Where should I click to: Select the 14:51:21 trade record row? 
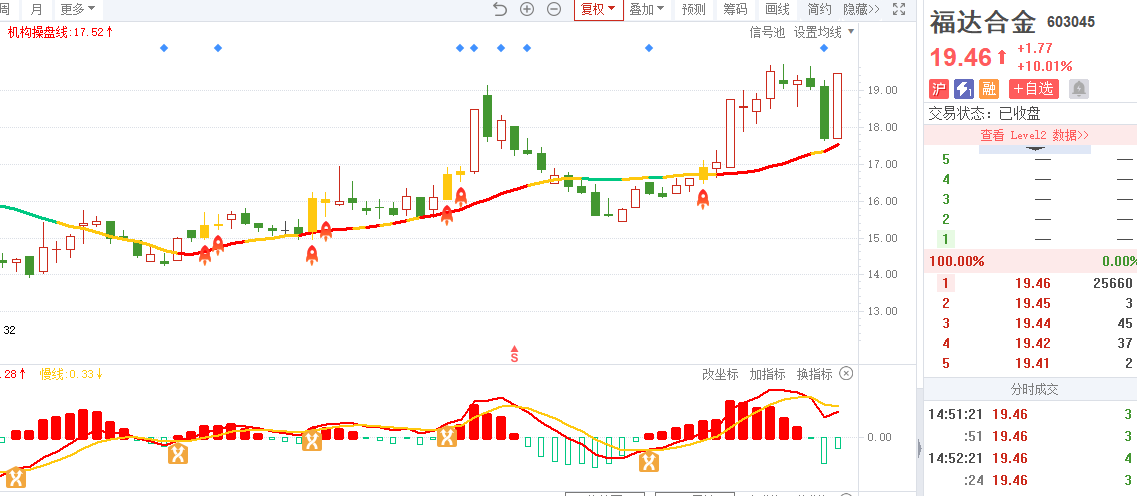coord(1030,414)
